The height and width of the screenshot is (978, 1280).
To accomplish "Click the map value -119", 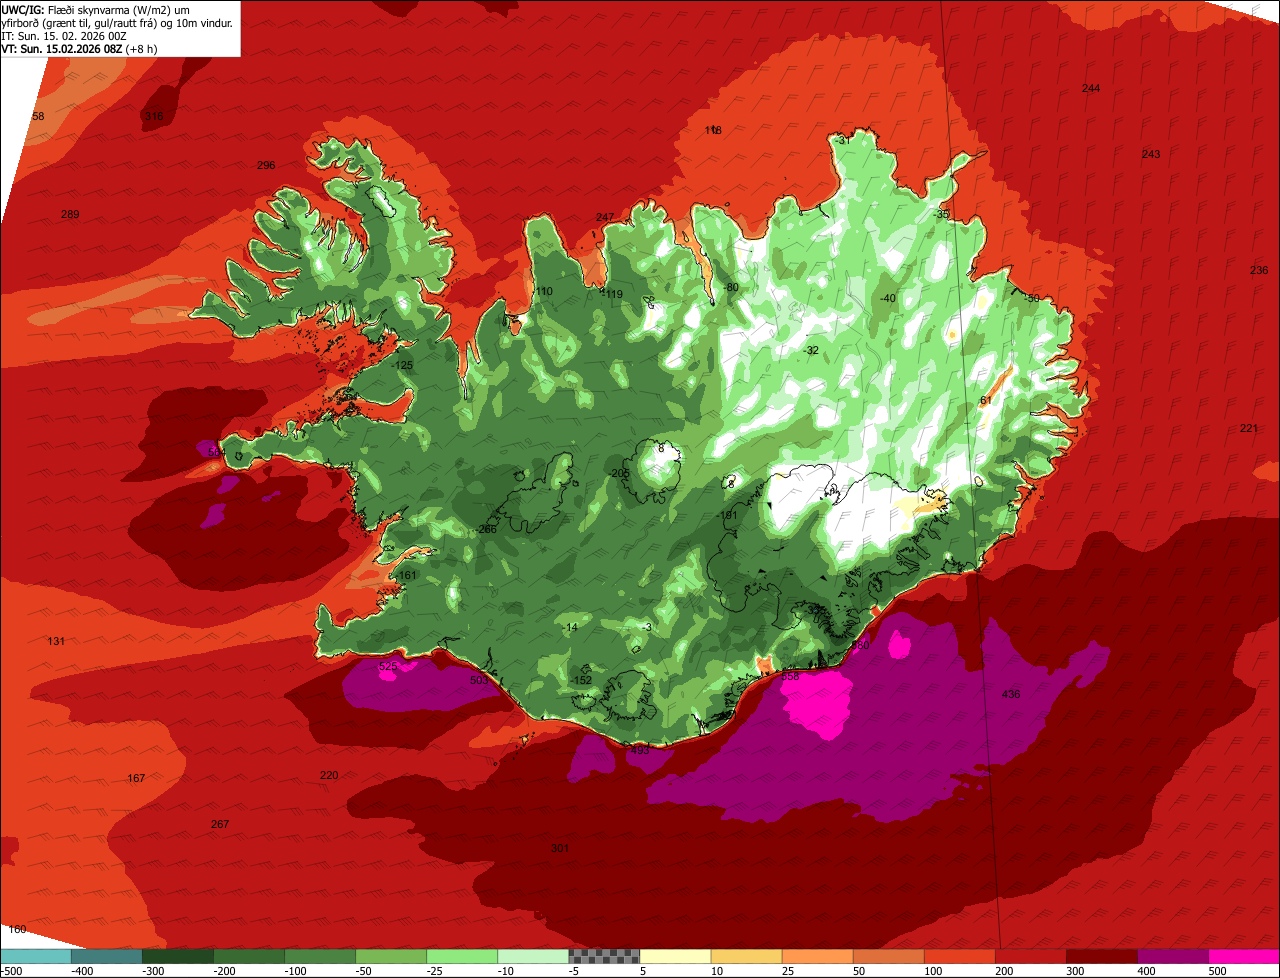I will [612, 294].
